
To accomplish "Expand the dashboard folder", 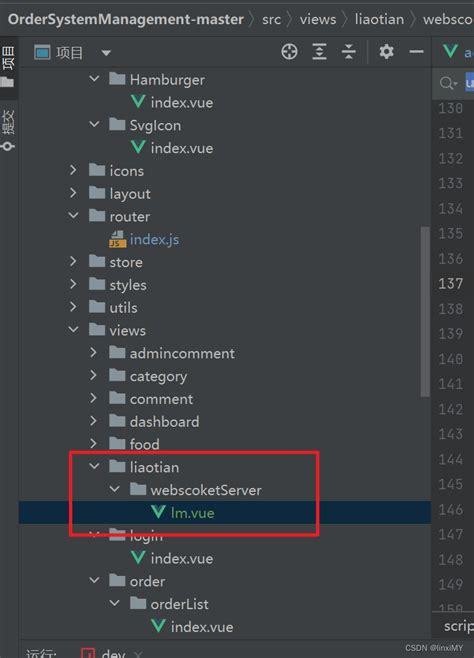I will pyautogui.click(x=94, y=420).
